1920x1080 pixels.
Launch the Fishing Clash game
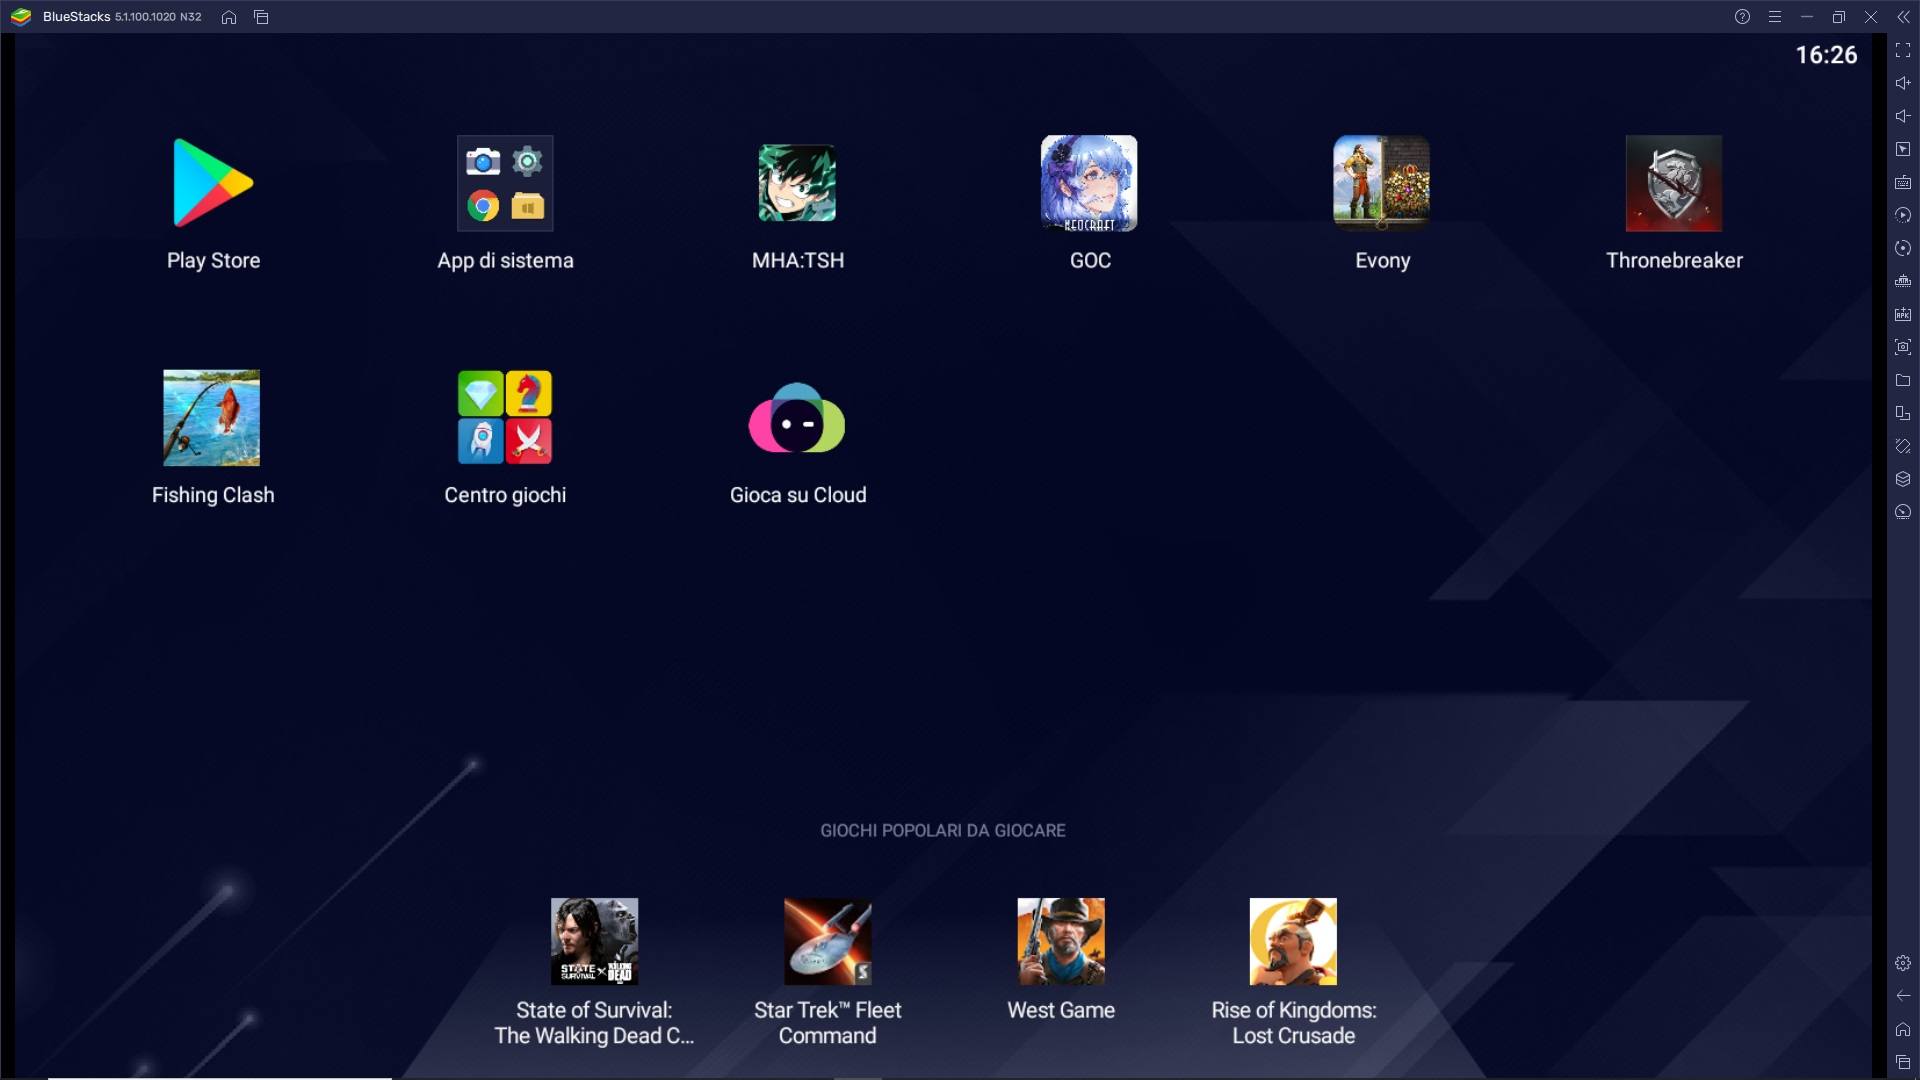tap(212, 418)
